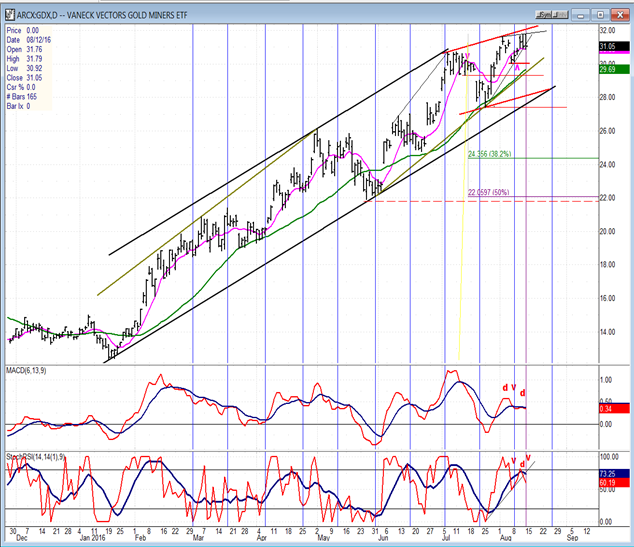The width and height of the screenshot is (634, 547).
Task: Click the Low 30.92 row in data box
Action: point(24,68)
